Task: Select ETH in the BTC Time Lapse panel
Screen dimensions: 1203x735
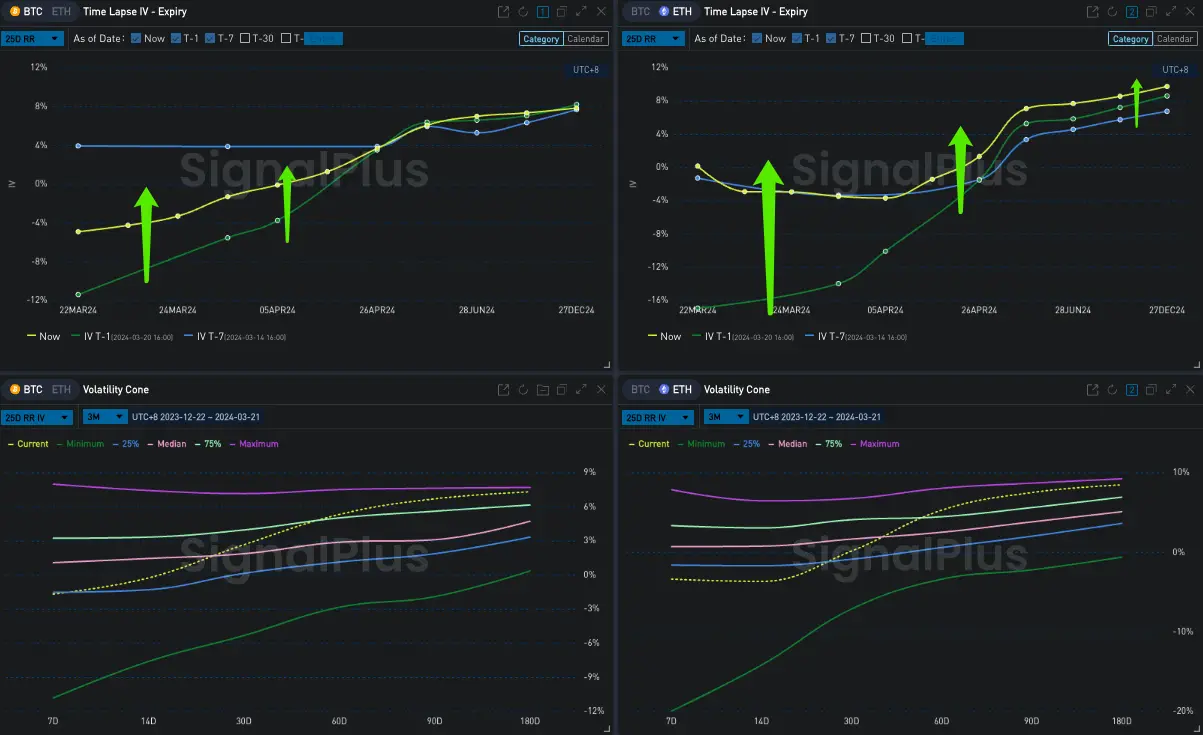Action: pos(61,12)
